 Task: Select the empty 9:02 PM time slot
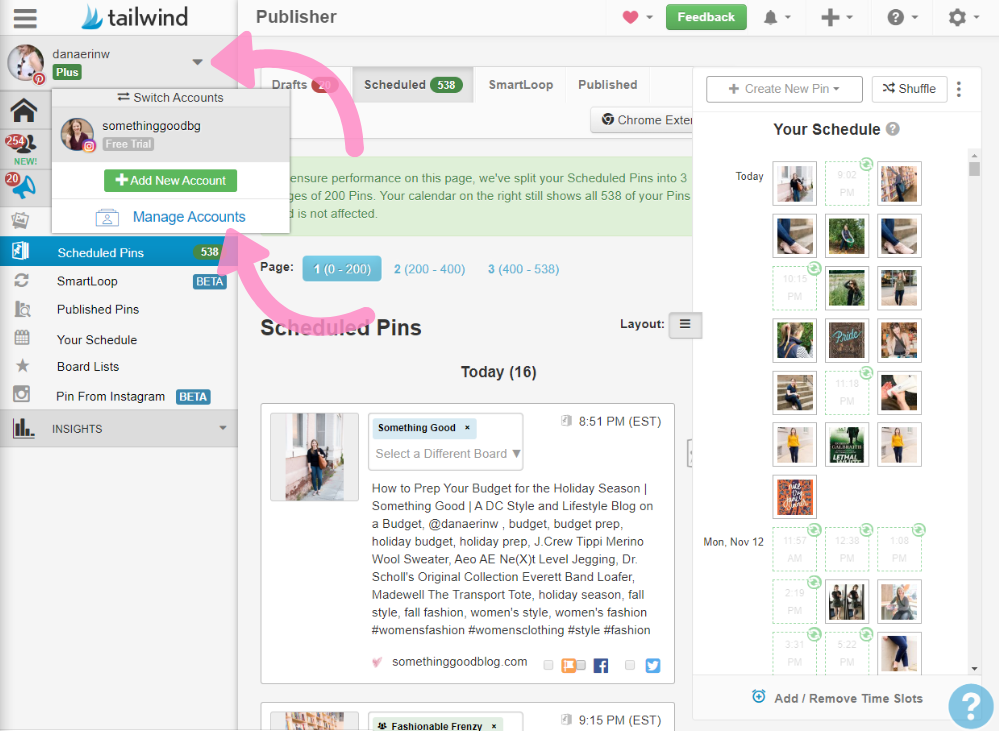pos(847,184)
